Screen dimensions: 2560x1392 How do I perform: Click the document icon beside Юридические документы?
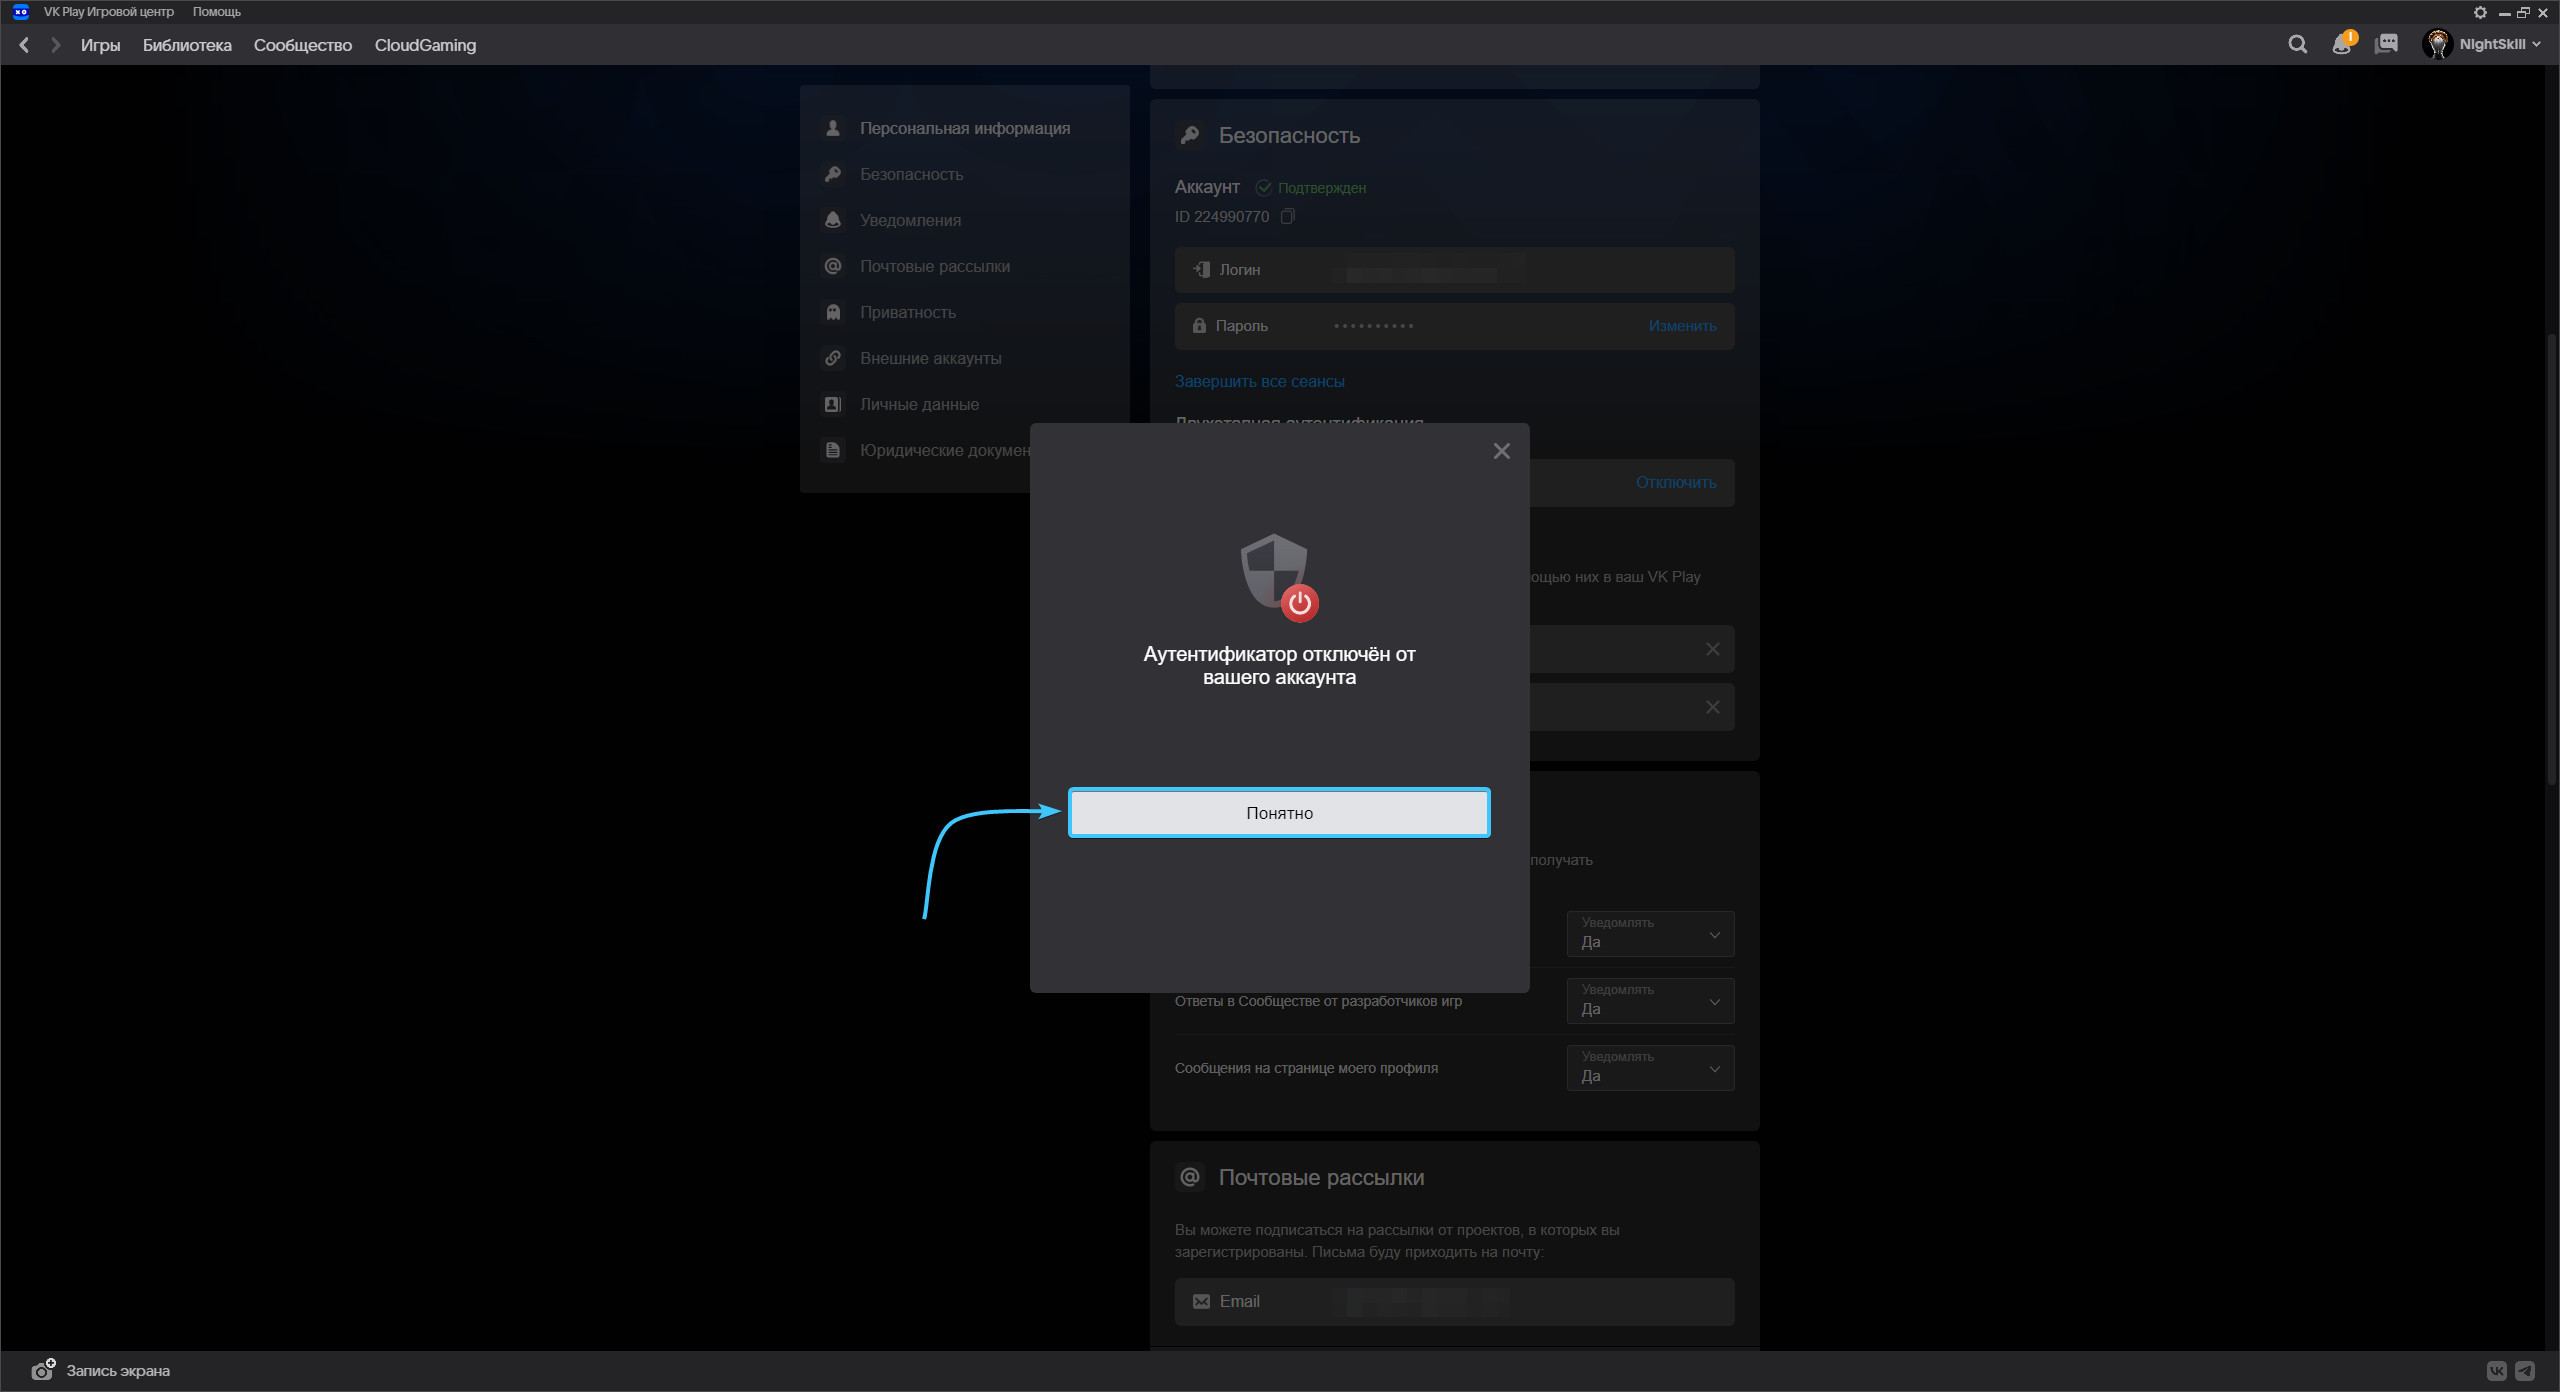click(x=832, y=450)
